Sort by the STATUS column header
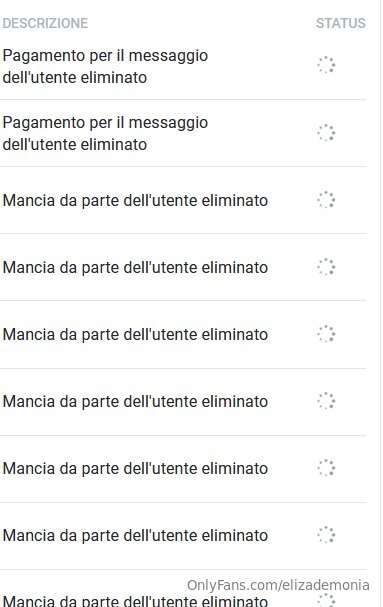 point(340,23)
